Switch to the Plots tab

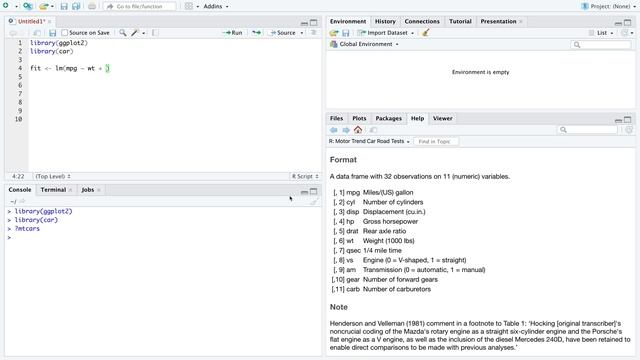point(359,118)
